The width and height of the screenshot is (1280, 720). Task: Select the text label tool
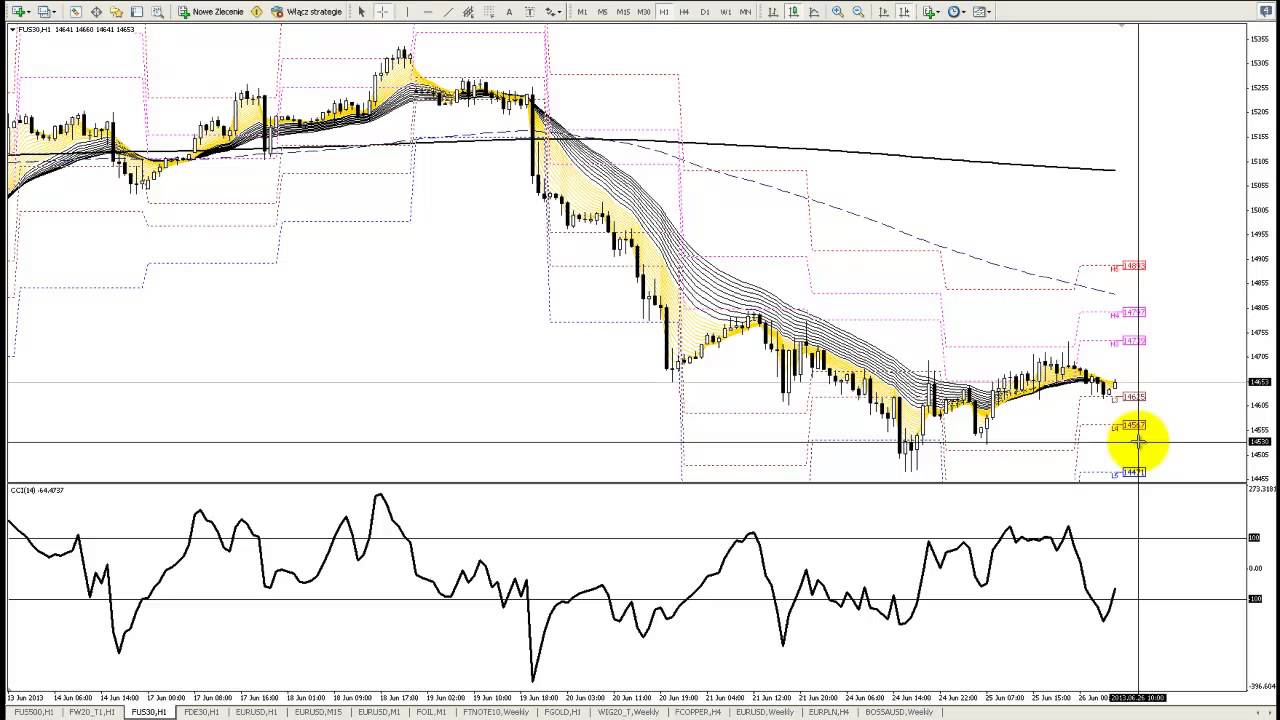click(529, 12)
